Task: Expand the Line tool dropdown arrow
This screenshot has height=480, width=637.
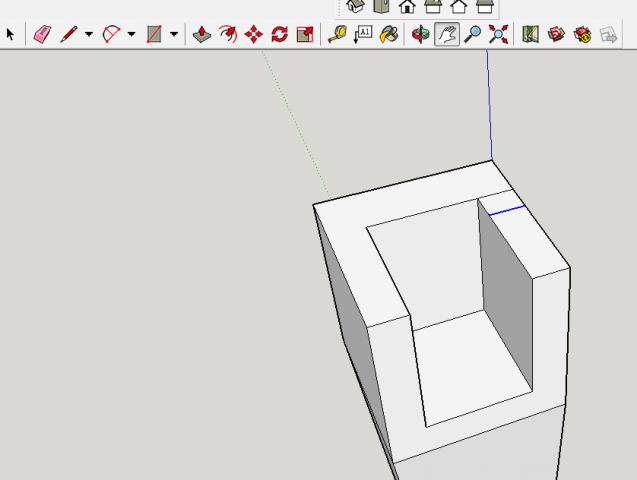Action: pos(88,34)
